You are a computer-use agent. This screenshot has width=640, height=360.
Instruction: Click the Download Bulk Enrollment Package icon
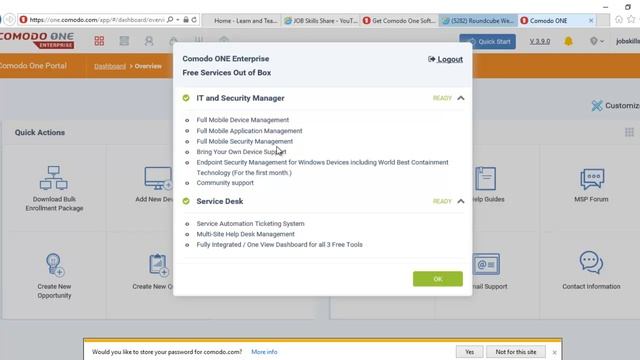pyautogui.click(x=54, y=178)
